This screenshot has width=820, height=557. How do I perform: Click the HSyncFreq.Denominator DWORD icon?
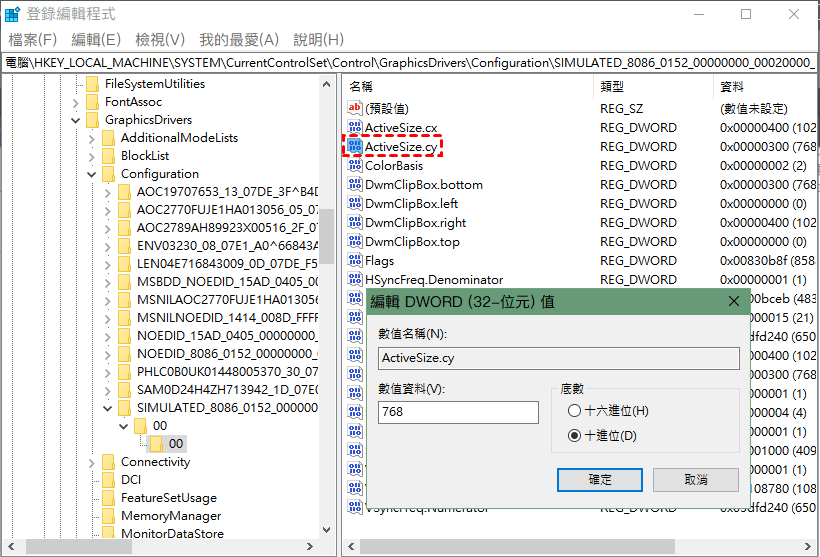(x=355, y=279)
